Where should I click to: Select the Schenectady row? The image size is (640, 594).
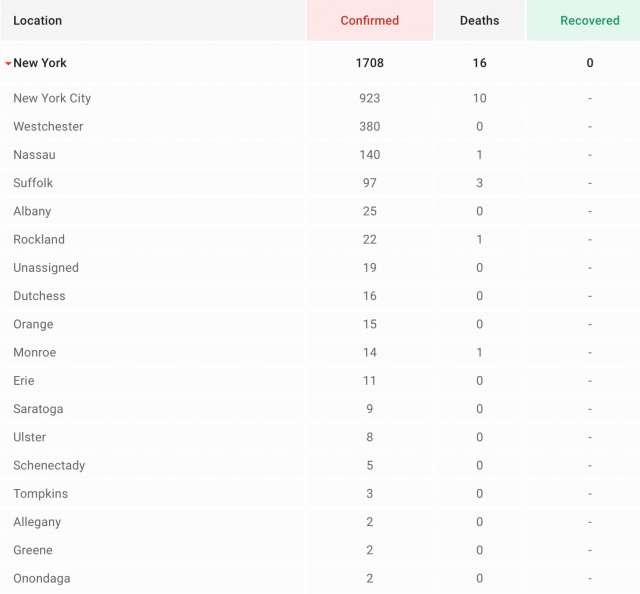(x=49, y=465)
